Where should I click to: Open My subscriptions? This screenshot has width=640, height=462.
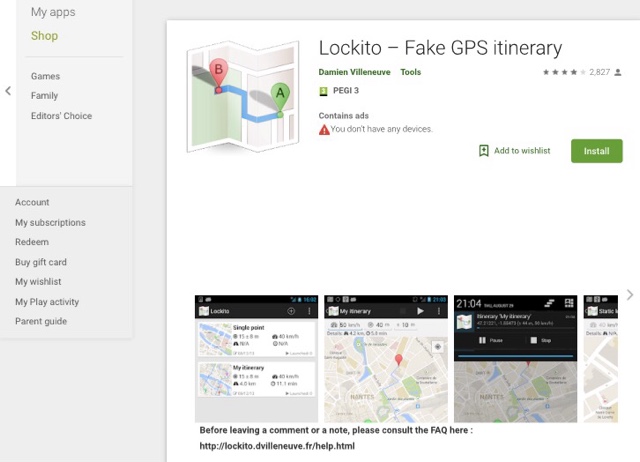[x=50, y=223]
